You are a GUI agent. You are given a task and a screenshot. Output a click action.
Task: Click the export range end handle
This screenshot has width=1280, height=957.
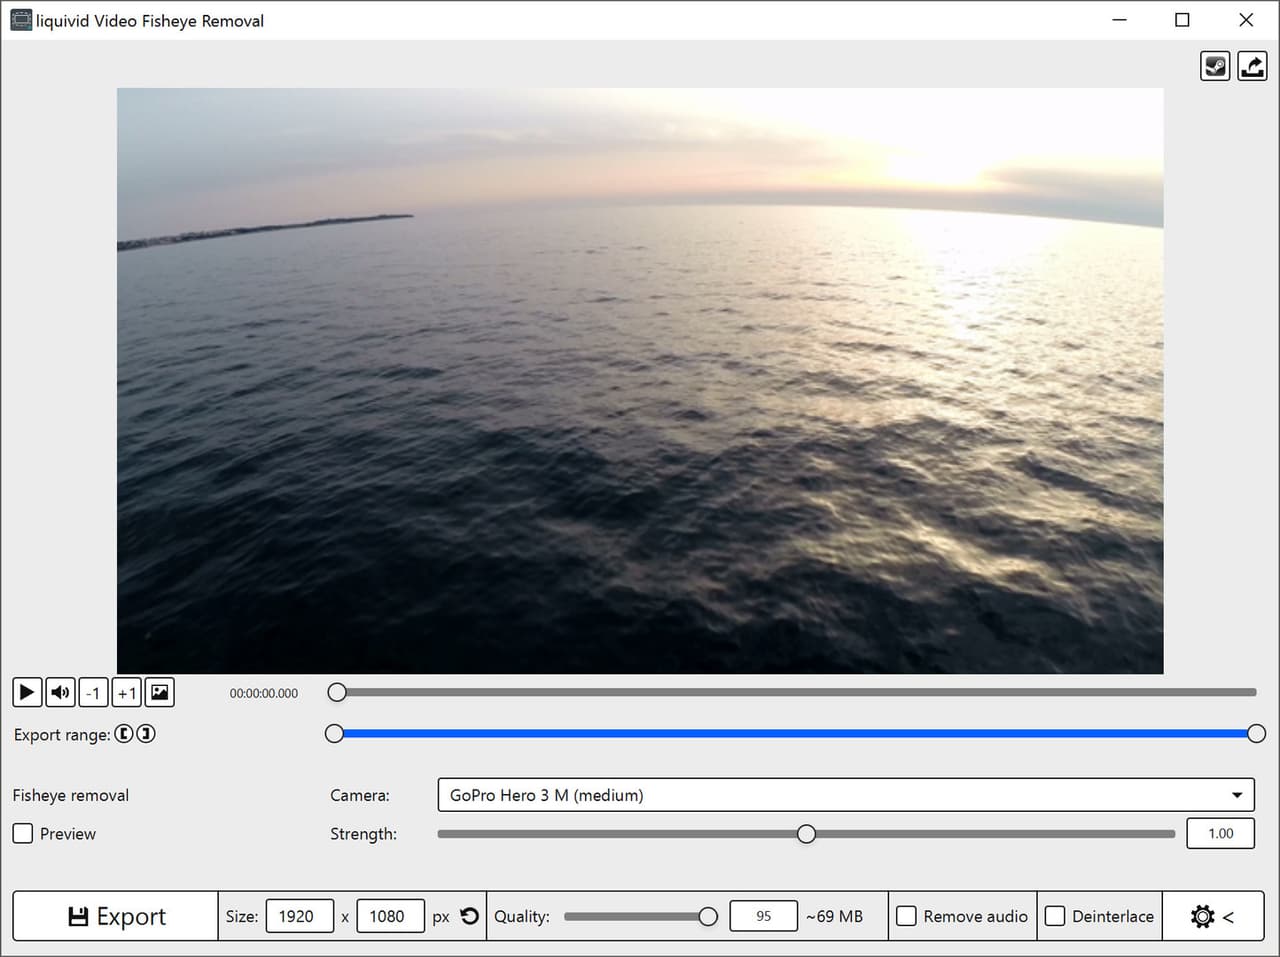(1256, 734)
